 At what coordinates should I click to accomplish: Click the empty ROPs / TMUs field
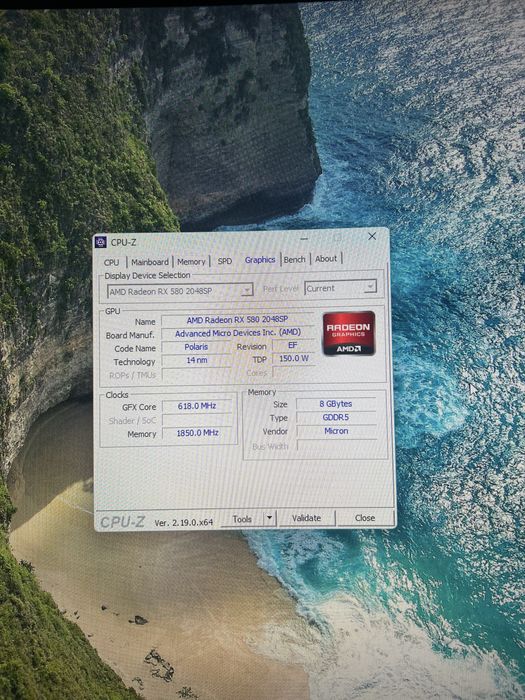click(x=196, y=375)
